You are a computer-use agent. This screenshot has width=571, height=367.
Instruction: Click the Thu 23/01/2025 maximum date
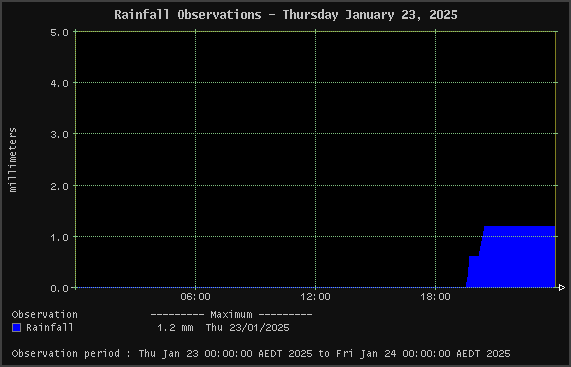click(248, 328)
